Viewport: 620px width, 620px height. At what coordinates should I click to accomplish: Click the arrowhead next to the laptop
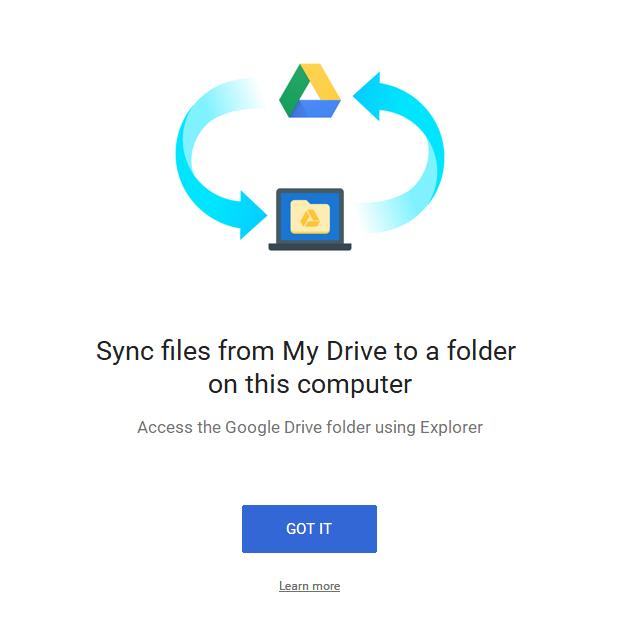pos(253,215)
